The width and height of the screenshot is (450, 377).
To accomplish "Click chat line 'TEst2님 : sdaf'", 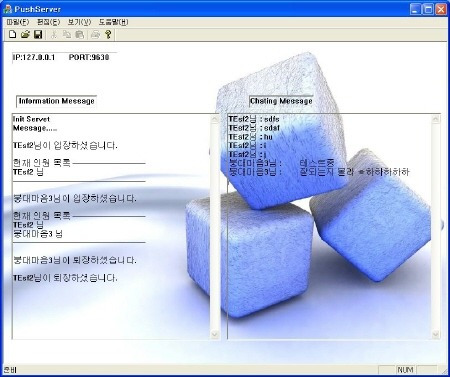I will [x=254, y=128].
